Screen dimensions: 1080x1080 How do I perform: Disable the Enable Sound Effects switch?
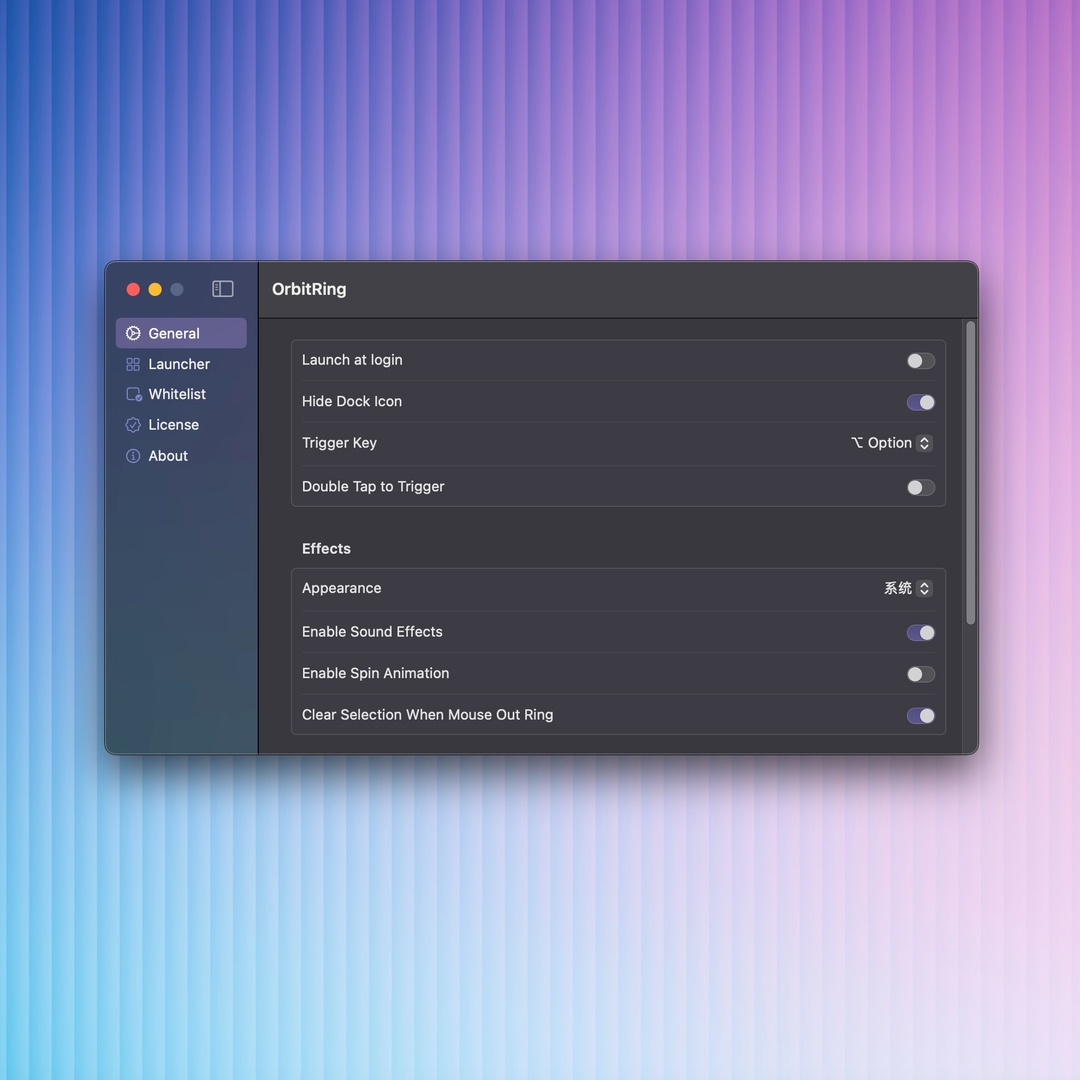(920, 633)
